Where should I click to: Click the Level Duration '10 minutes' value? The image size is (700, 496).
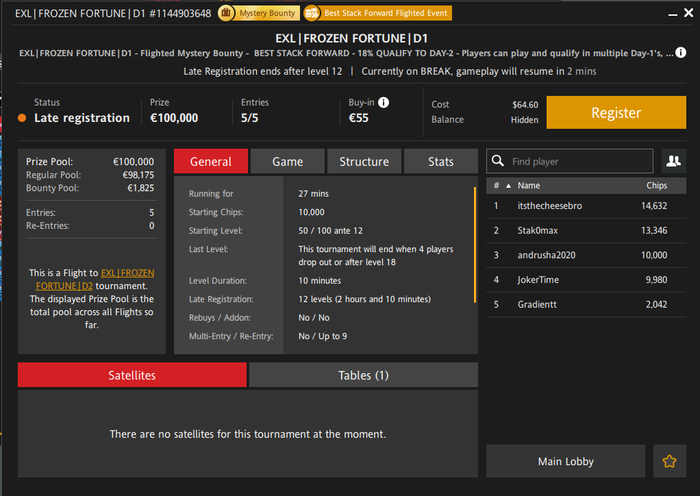320,281
